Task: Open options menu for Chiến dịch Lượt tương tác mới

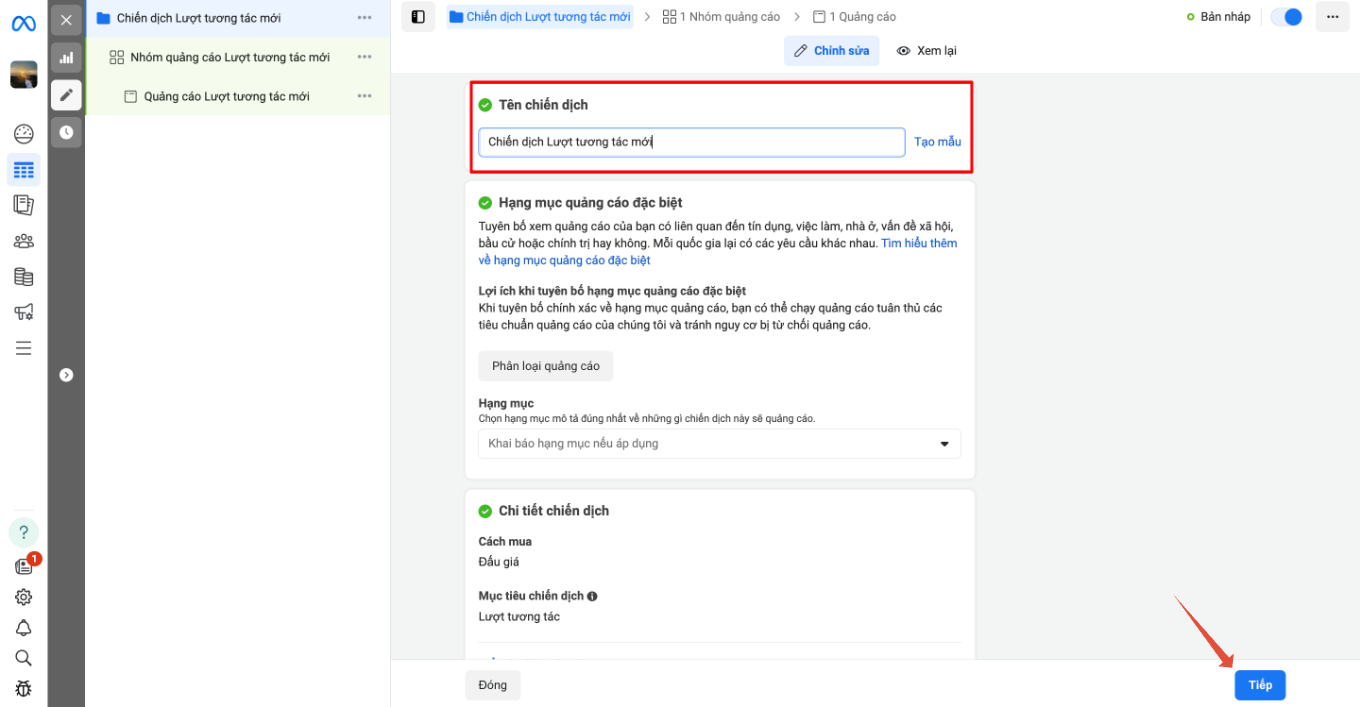Action: click(x=364, y=18)
